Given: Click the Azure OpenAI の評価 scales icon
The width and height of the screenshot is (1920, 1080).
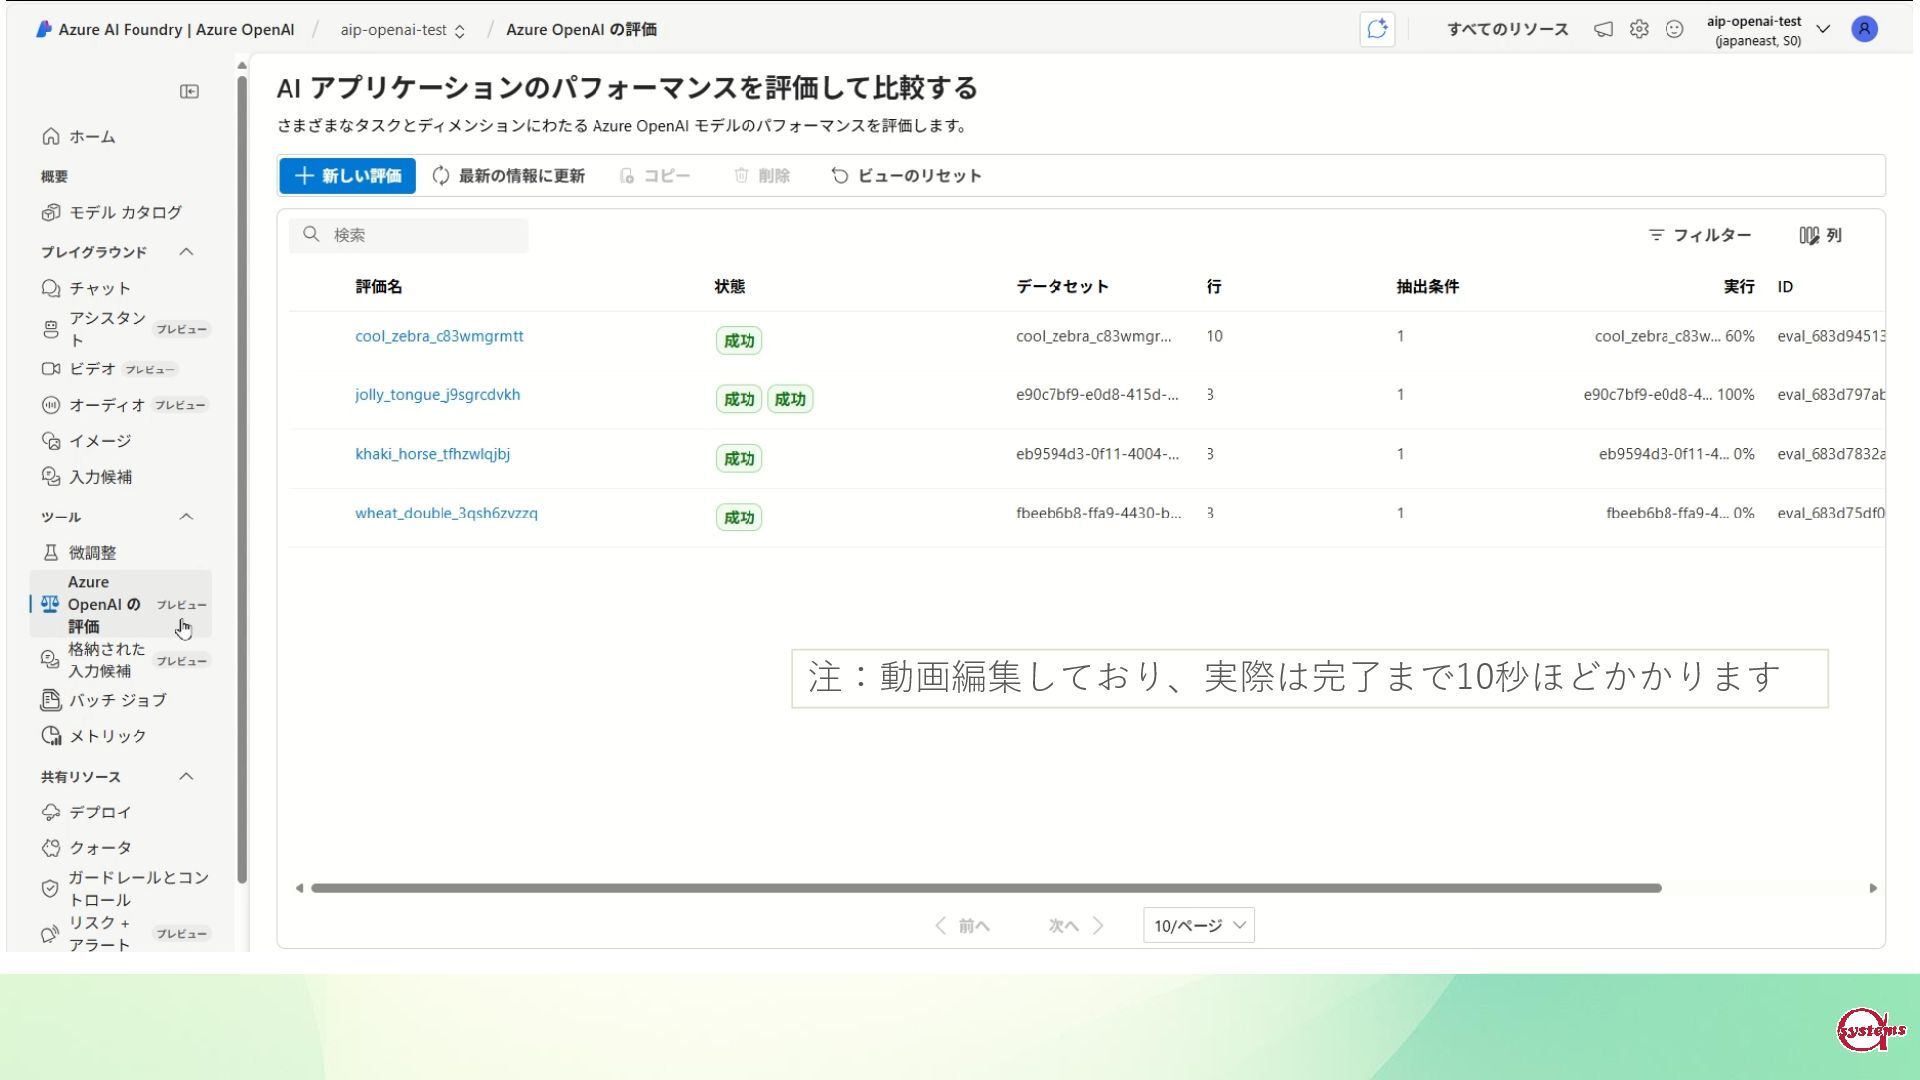Looking at the screenshot, I should tap(50, 604).
